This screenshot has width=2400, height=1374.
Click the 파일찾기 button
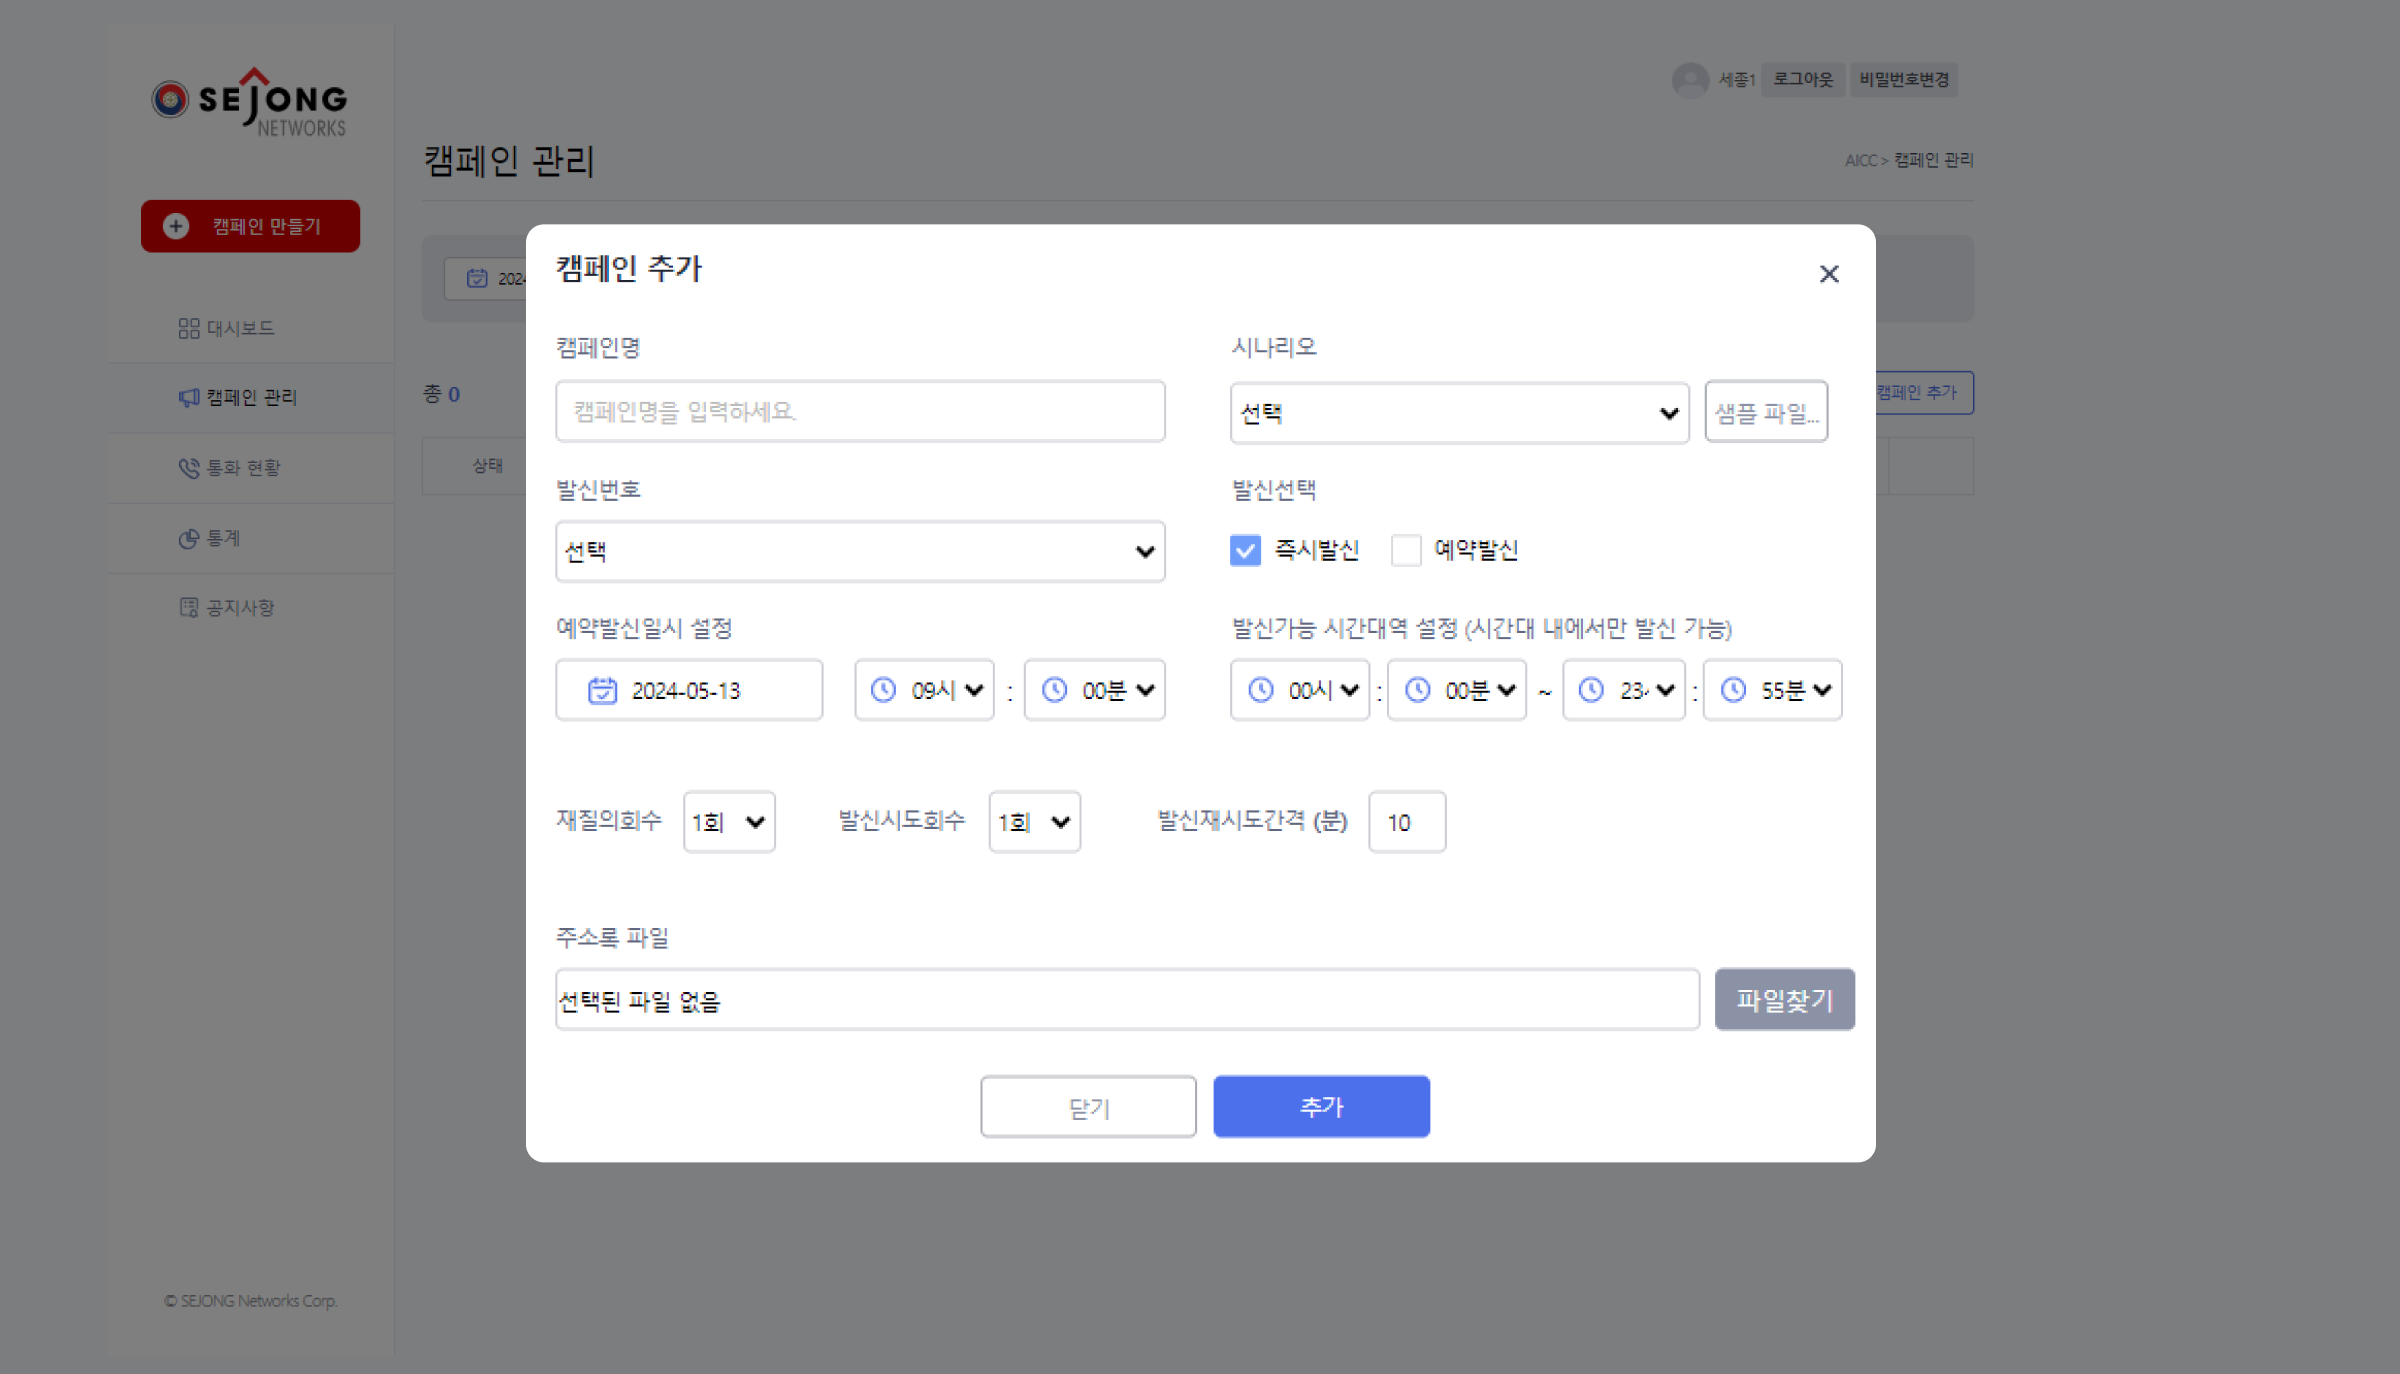1784,999
